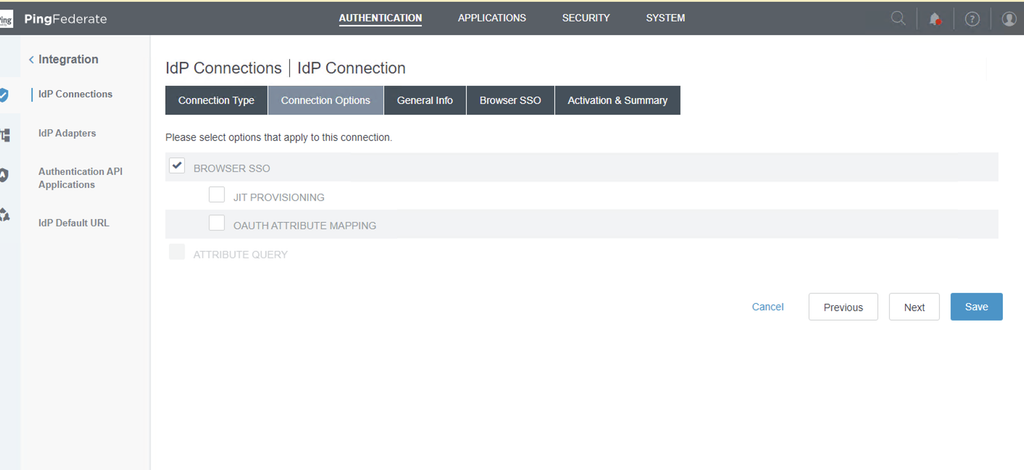The image size is (1024, 470).
Task: Select the shield icon in left rail
Action: (4, 95)
